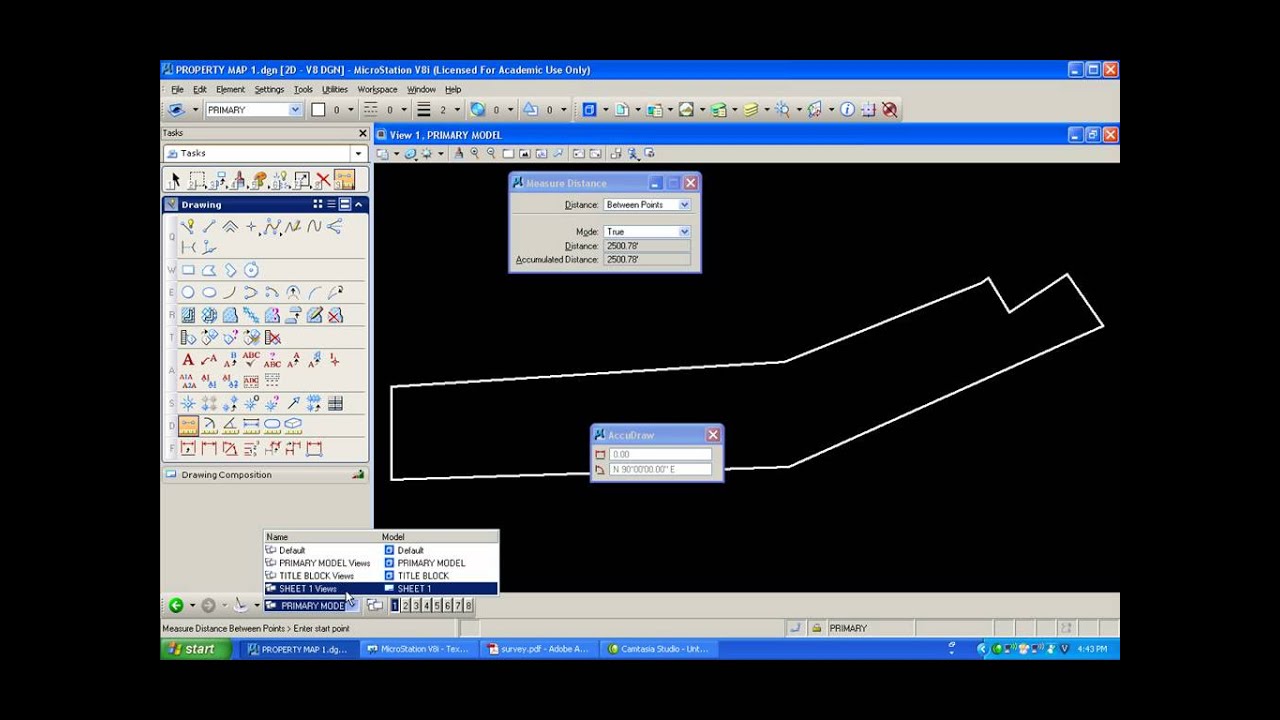The image size is (1280, 720).
Task: Close the AccuDraw window
Action: (713, 435)
